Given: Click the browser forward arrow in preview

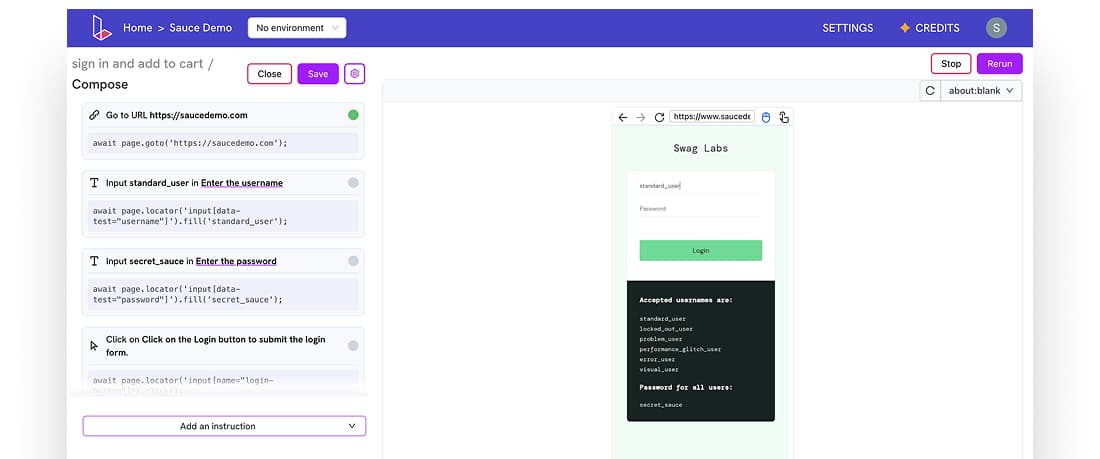Looking at the screenshot, I should (641, 117).
